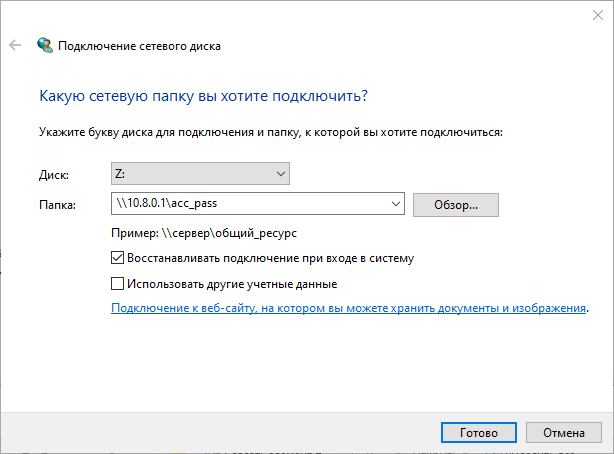Enable Использовать другие учетные данные checkbox
This screenshot has width=614, height=454.
[x=117, y=284]
